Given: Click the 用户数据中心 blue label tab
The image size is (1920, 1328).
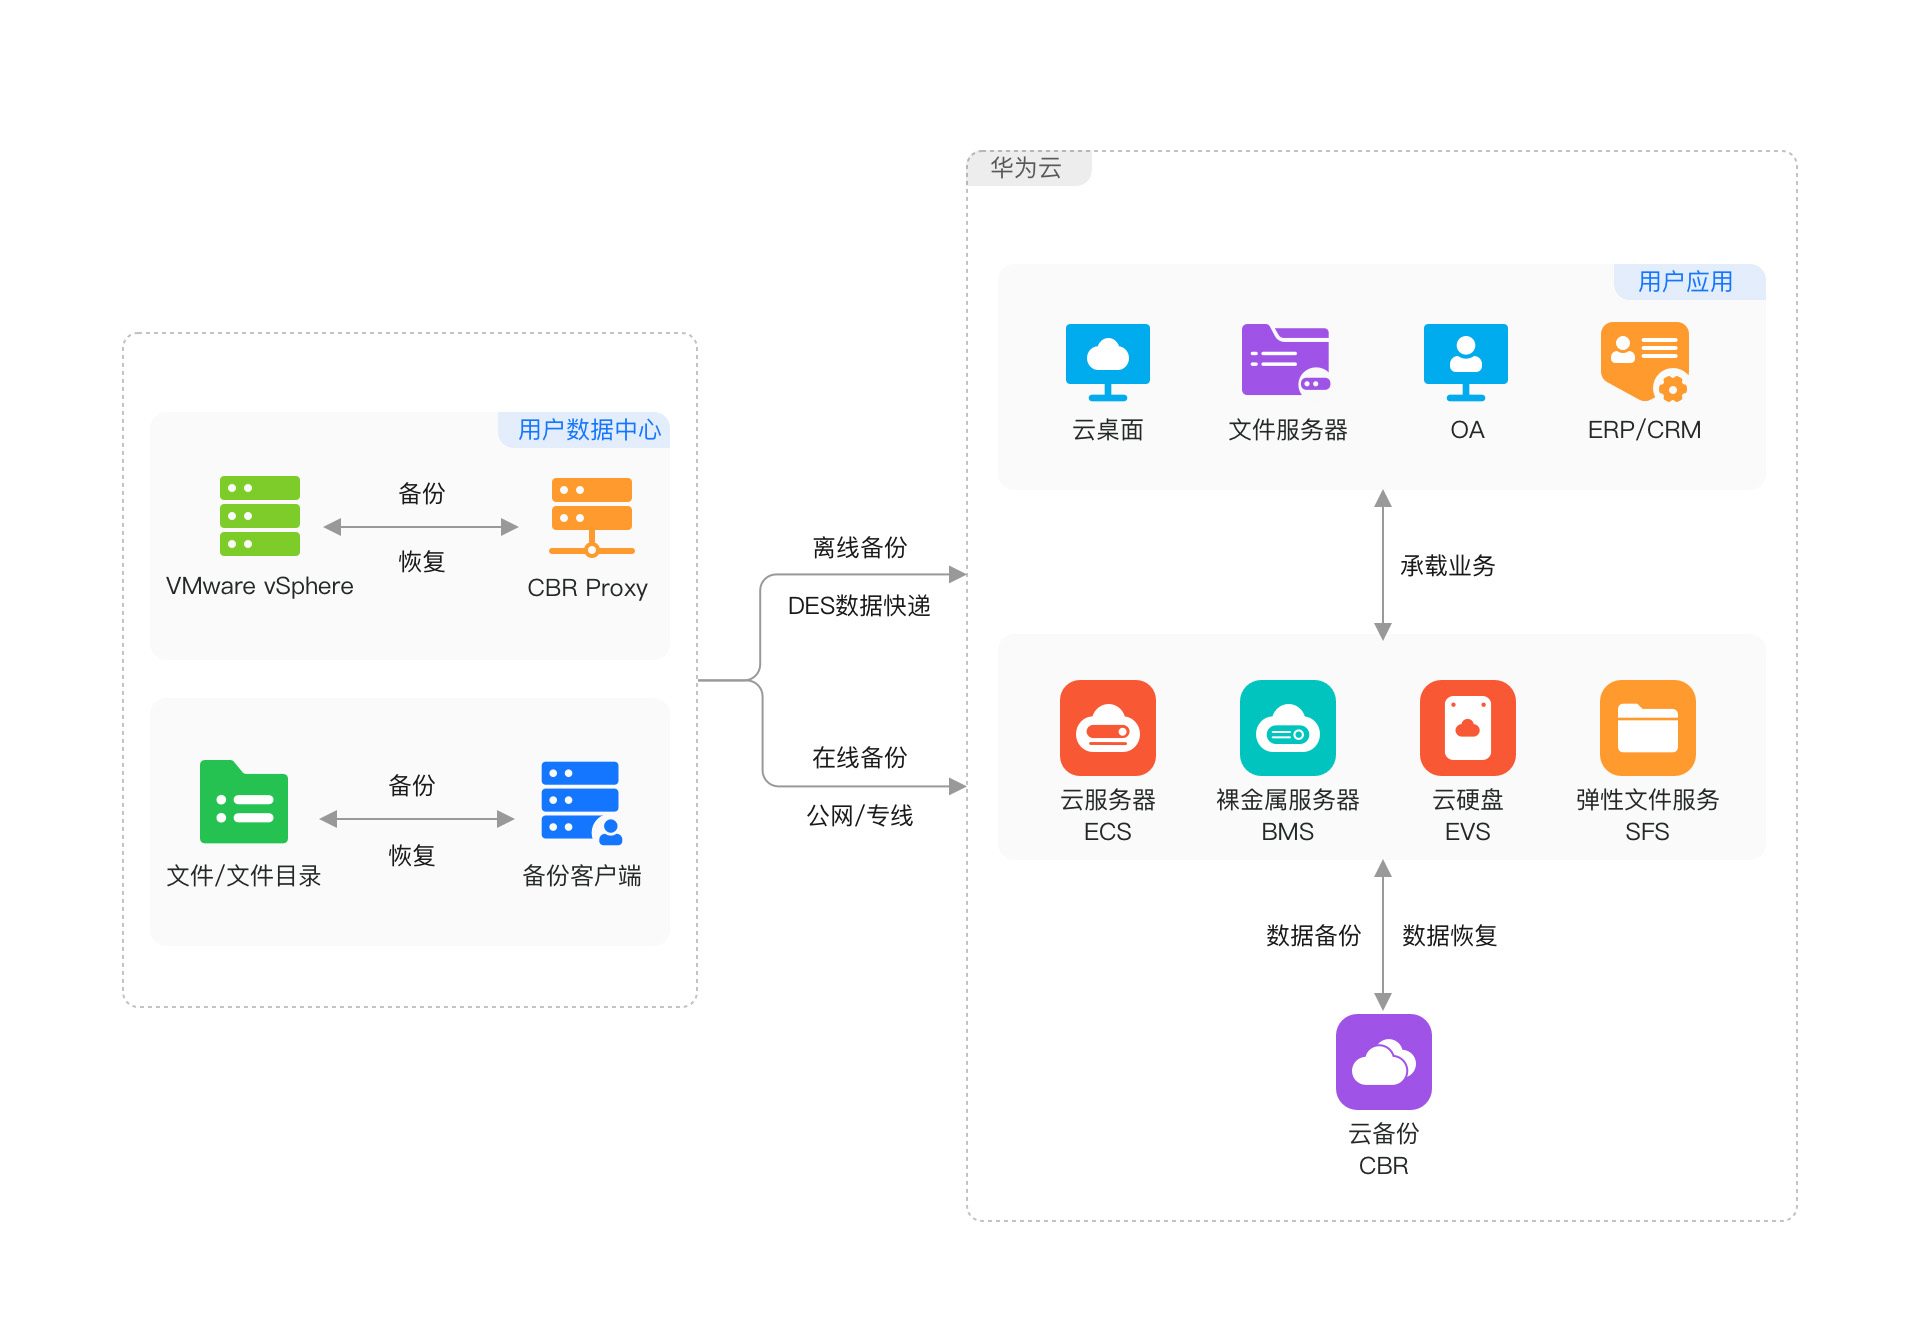Looking at the screenshot, I should point(588,430).
